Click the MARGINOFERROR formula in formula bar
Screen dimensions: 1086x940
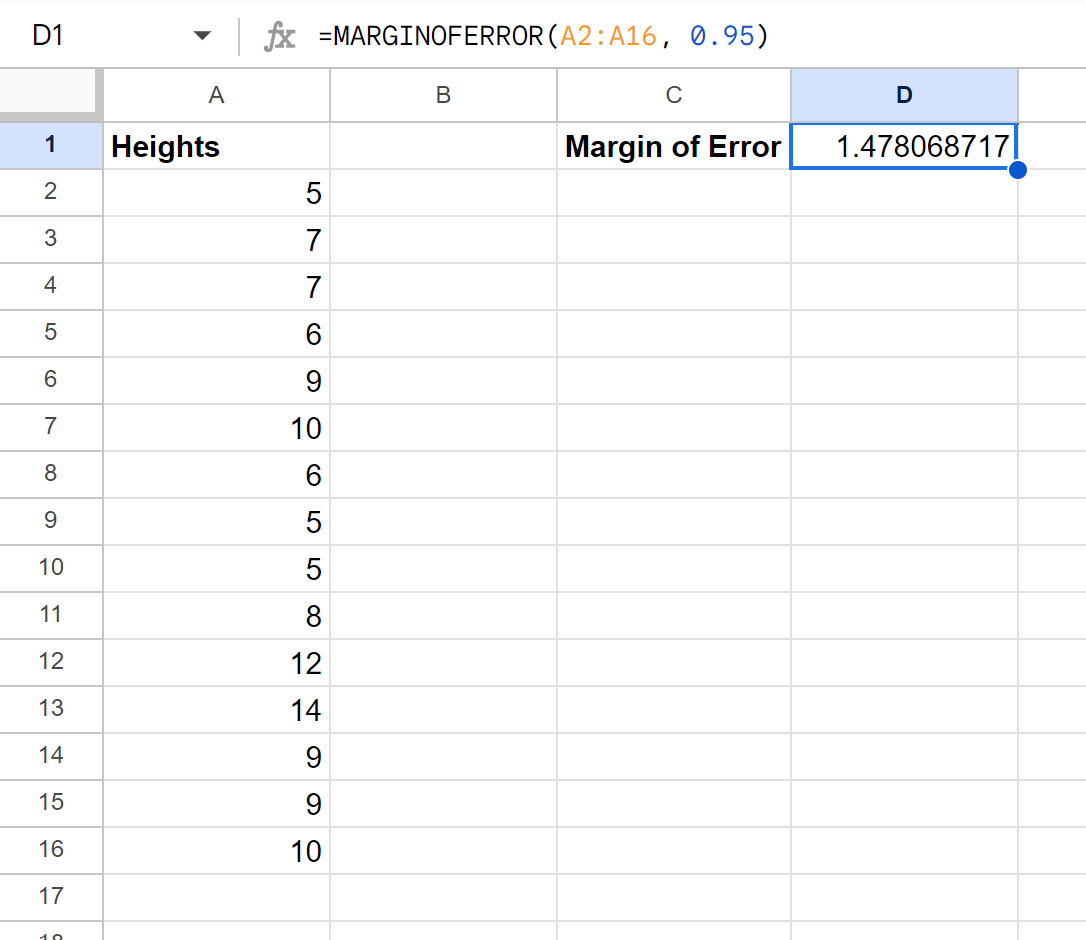point(544,36)
